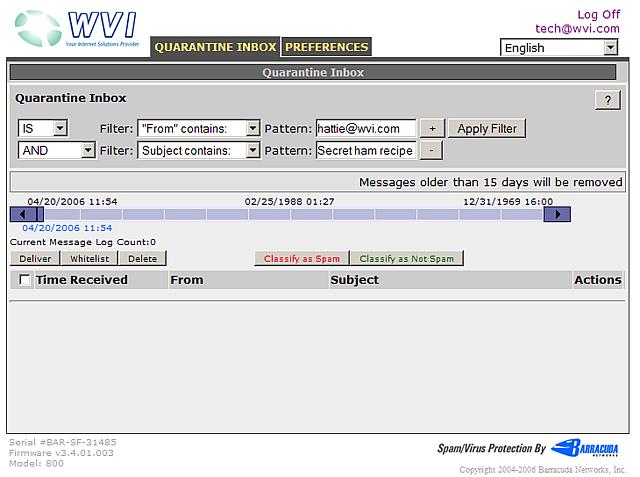Click the Firmware v3.4.01.003 text
This screenshot has height=477, width=640.
pyautogui.click(x=61, y=453)
